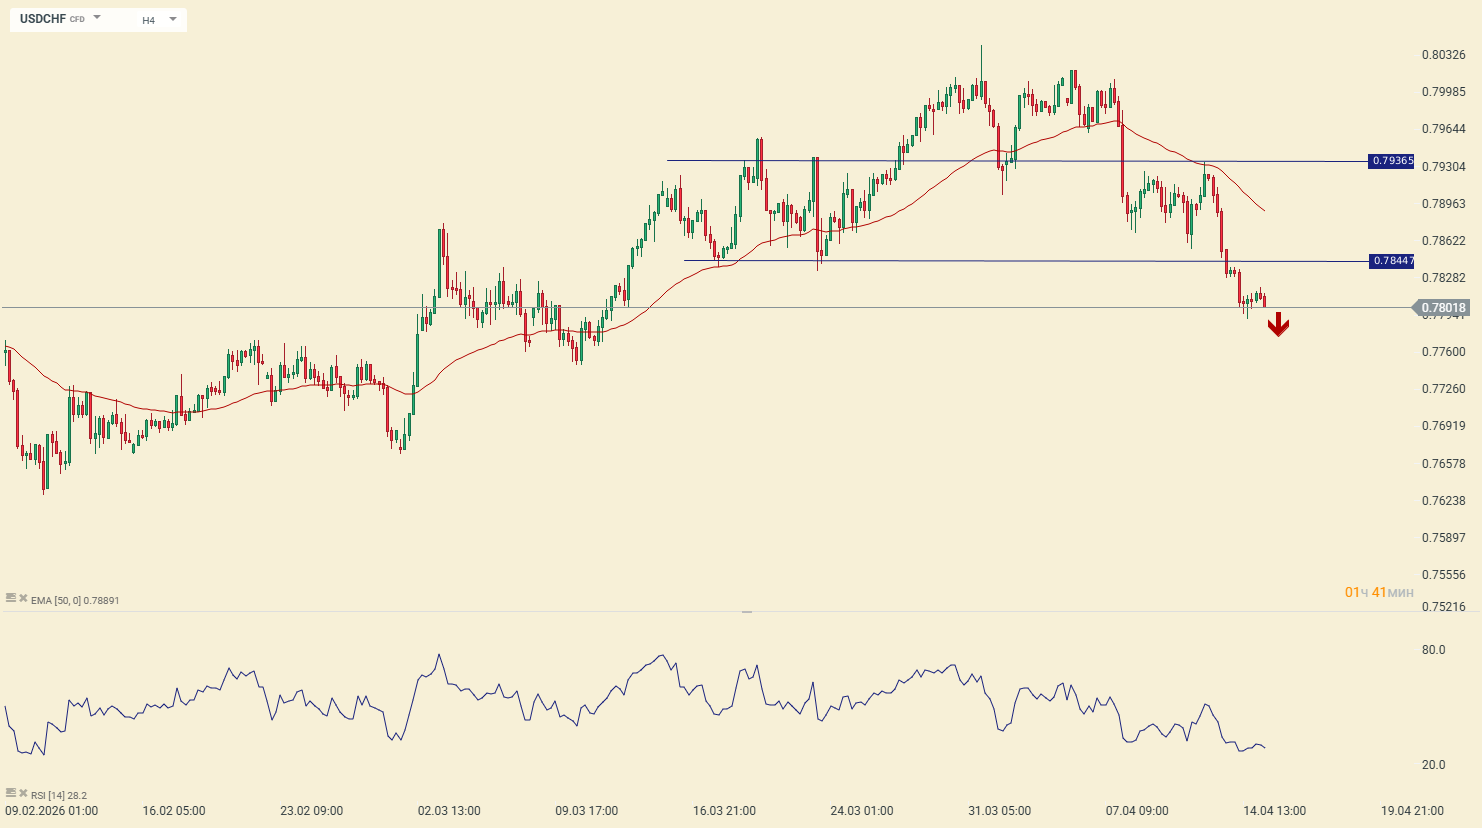This screenshot has height=828, width=1482.
Task: Expand the H4 timeframe dropdown arrow
Action: 173,19
